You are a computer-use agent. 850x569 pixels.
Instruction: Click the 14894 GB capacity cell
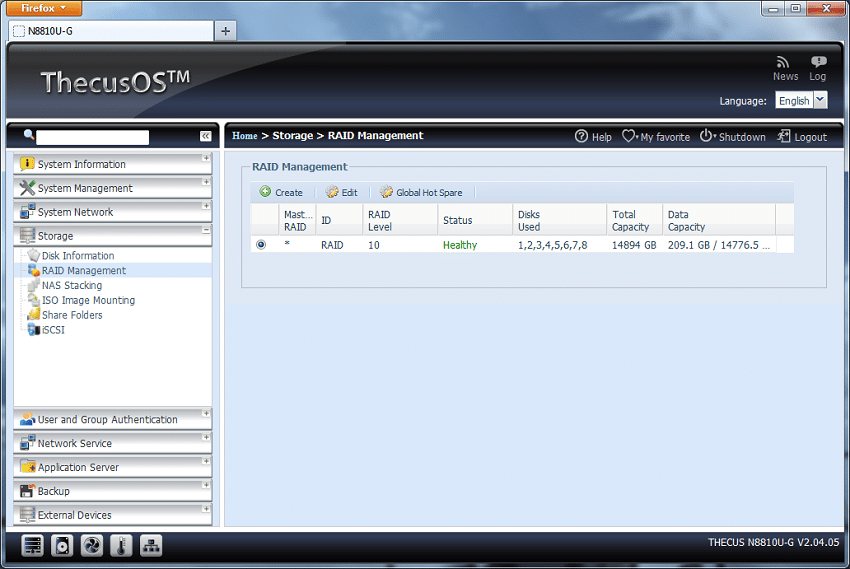(x=634, y=245)
